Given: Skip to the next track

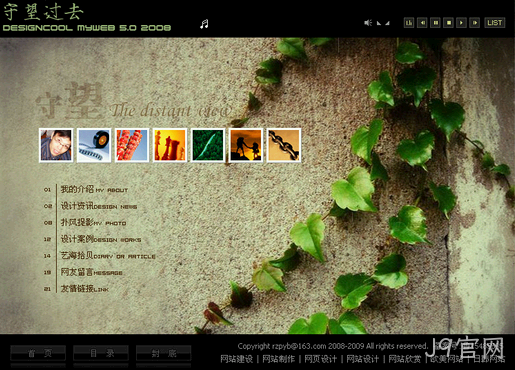Looking at the screenshot, I should [475, 23].
